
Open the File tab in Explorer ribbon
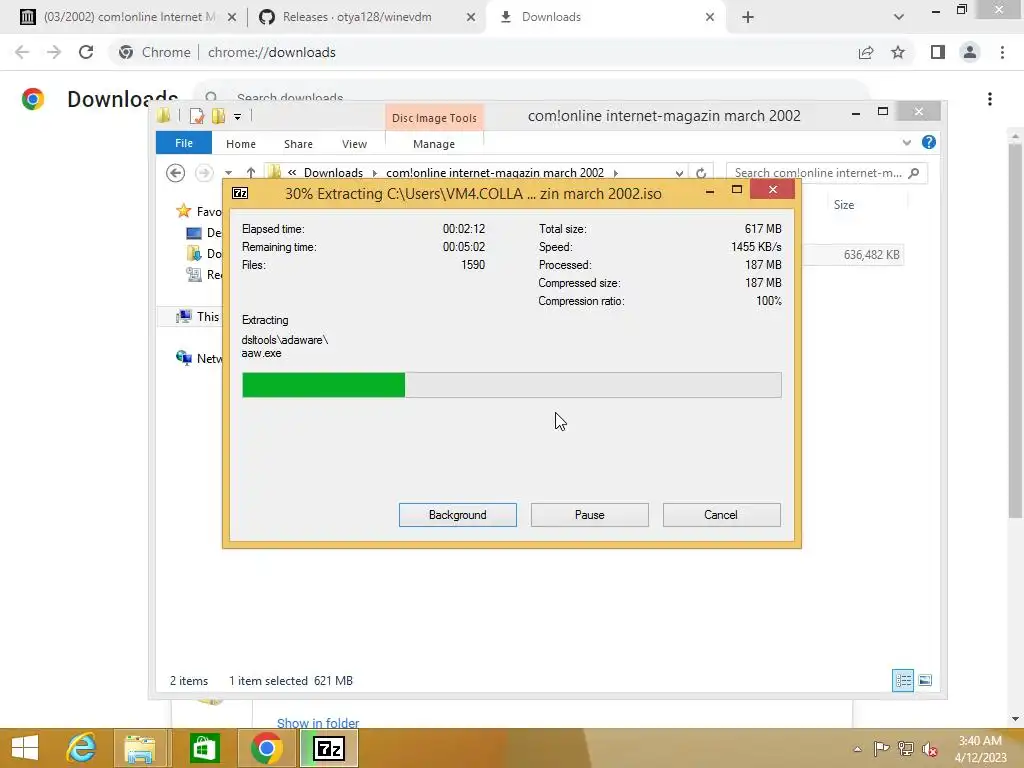point(184,143)
